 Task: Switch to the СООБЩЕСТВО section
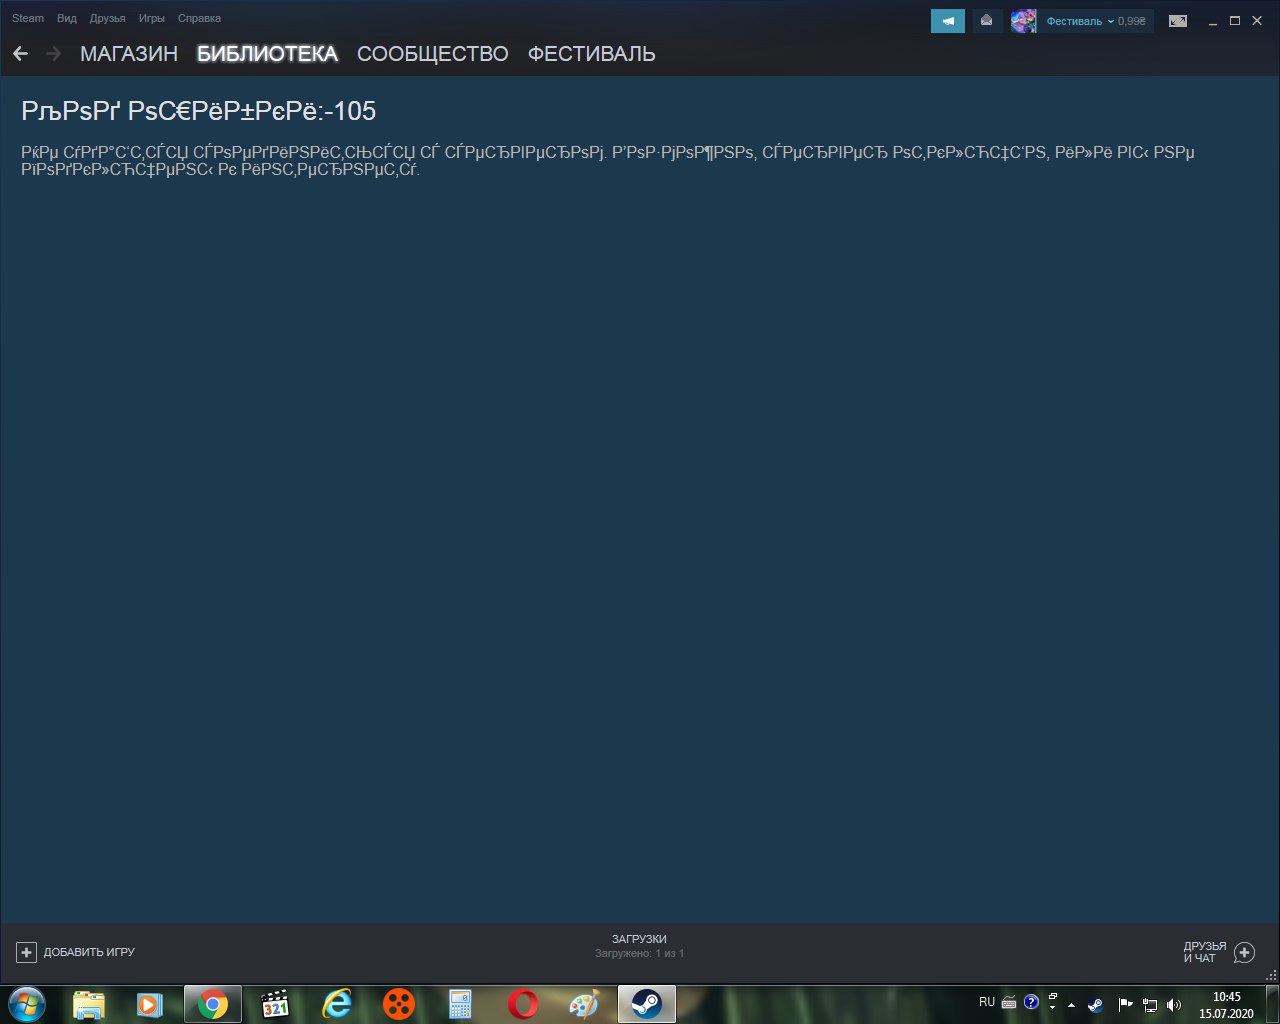point(432,54)
